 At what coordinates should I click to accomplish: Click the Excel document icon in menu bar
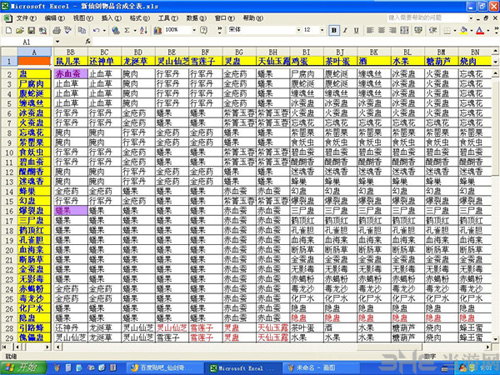[8, 18]
